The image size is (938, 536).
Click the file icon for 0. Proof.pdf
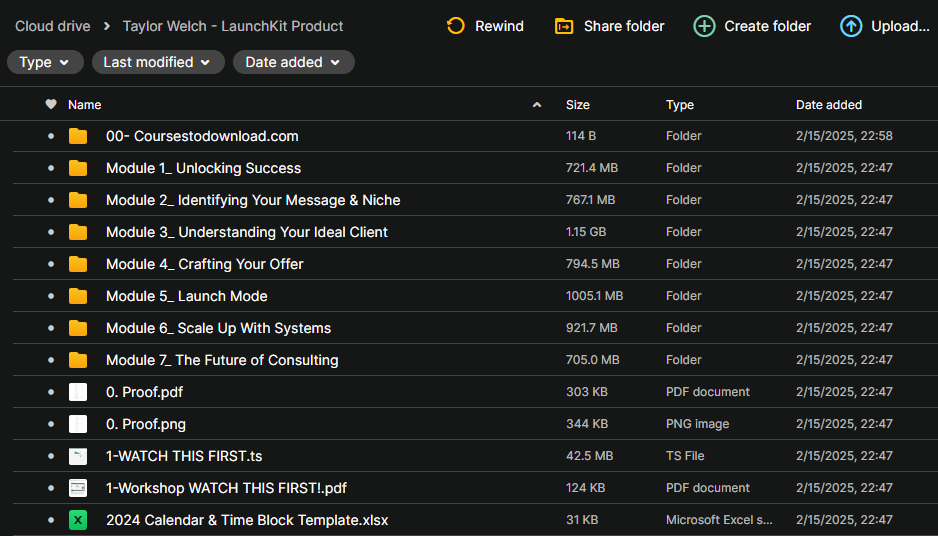coord(78,392)
